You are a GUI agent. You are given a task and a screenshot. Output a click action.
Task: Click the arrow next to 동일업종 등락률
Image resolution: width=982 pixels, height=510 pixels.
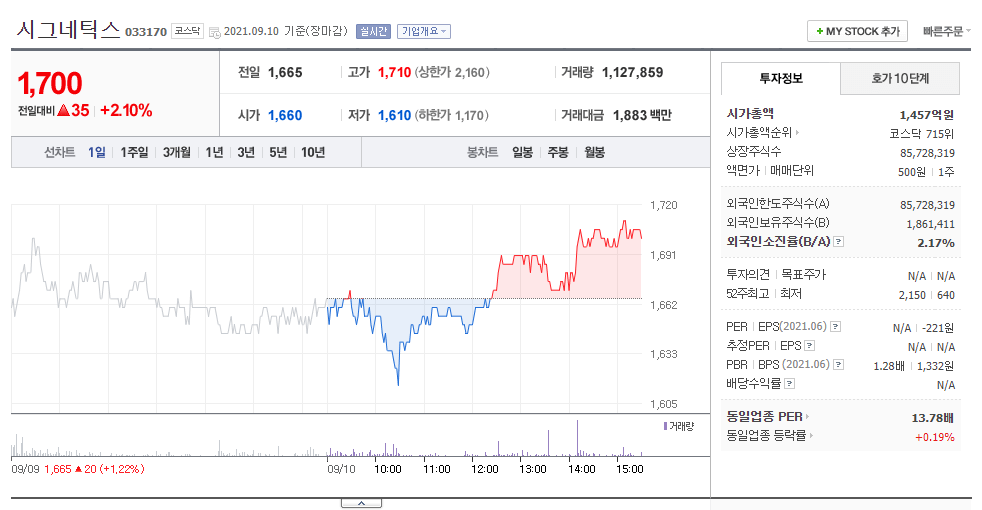(x=811, y=435)
